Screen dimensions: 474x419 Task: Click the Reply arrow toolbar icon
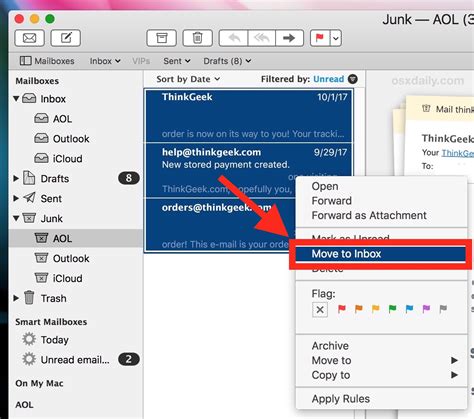[233, 38]
